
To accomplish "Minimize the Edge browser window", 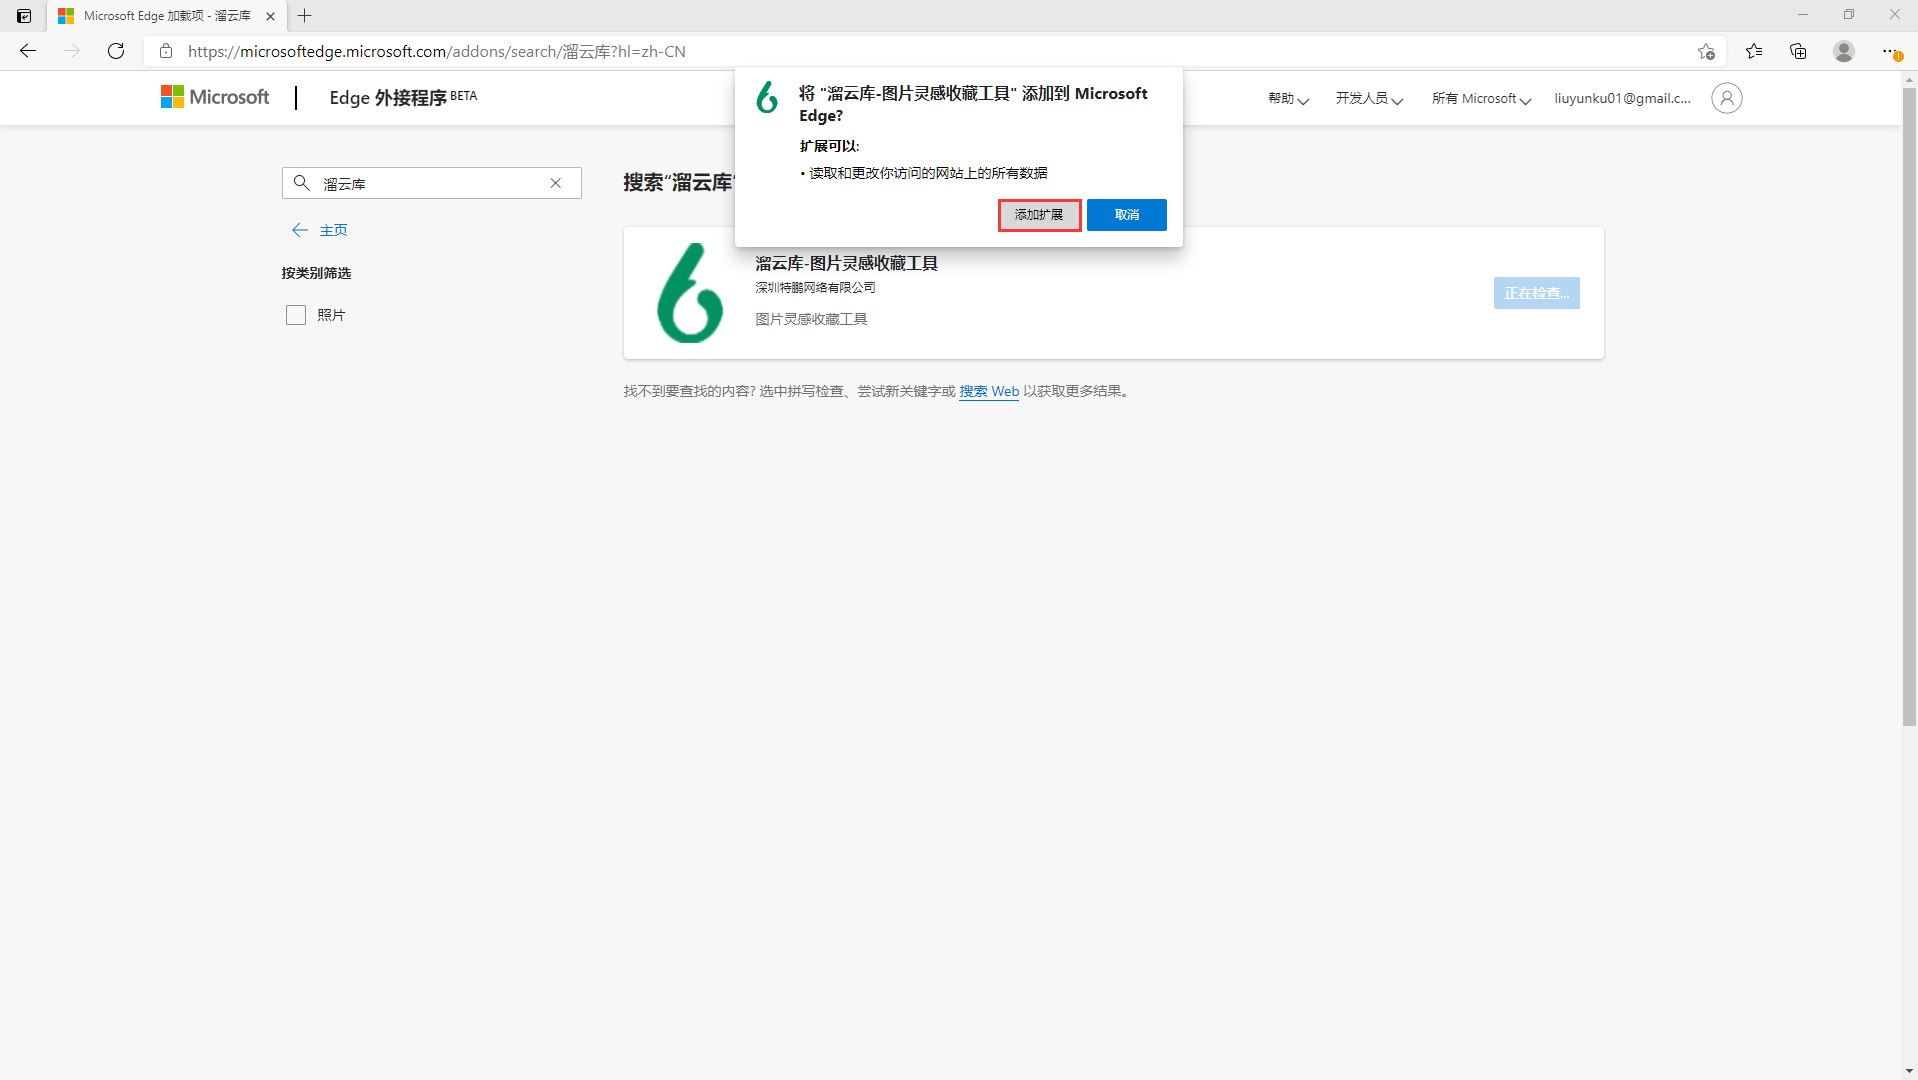I will [x=1803, y=15].
